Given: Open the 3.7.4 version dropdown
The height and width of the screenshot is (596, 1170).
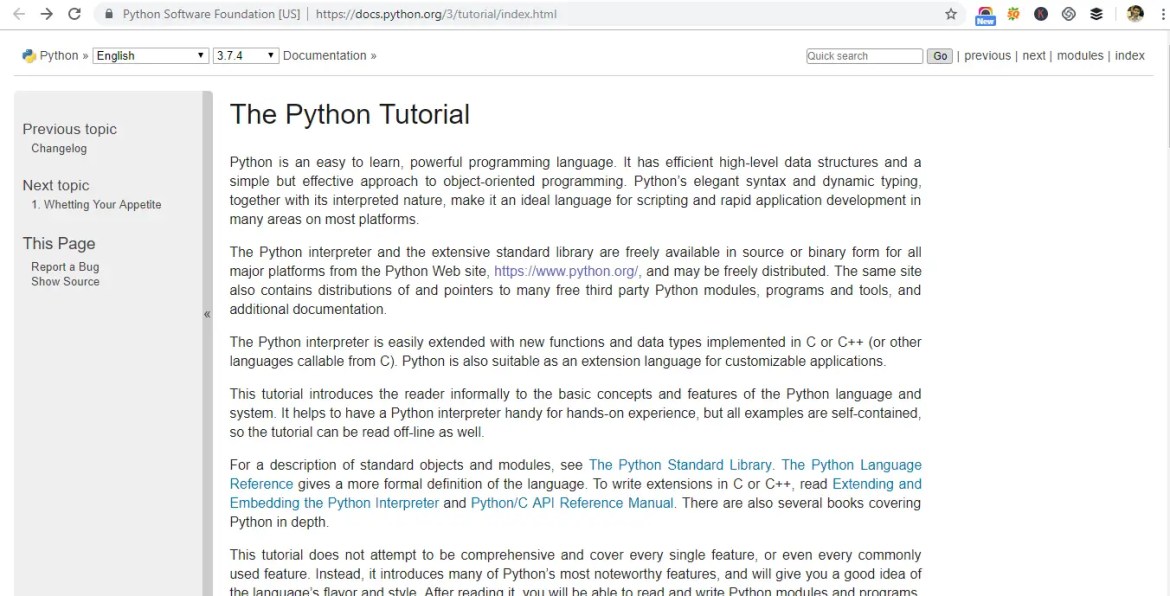Looking at the screenshot, I should pyautogui.click(x=245, y=56).
